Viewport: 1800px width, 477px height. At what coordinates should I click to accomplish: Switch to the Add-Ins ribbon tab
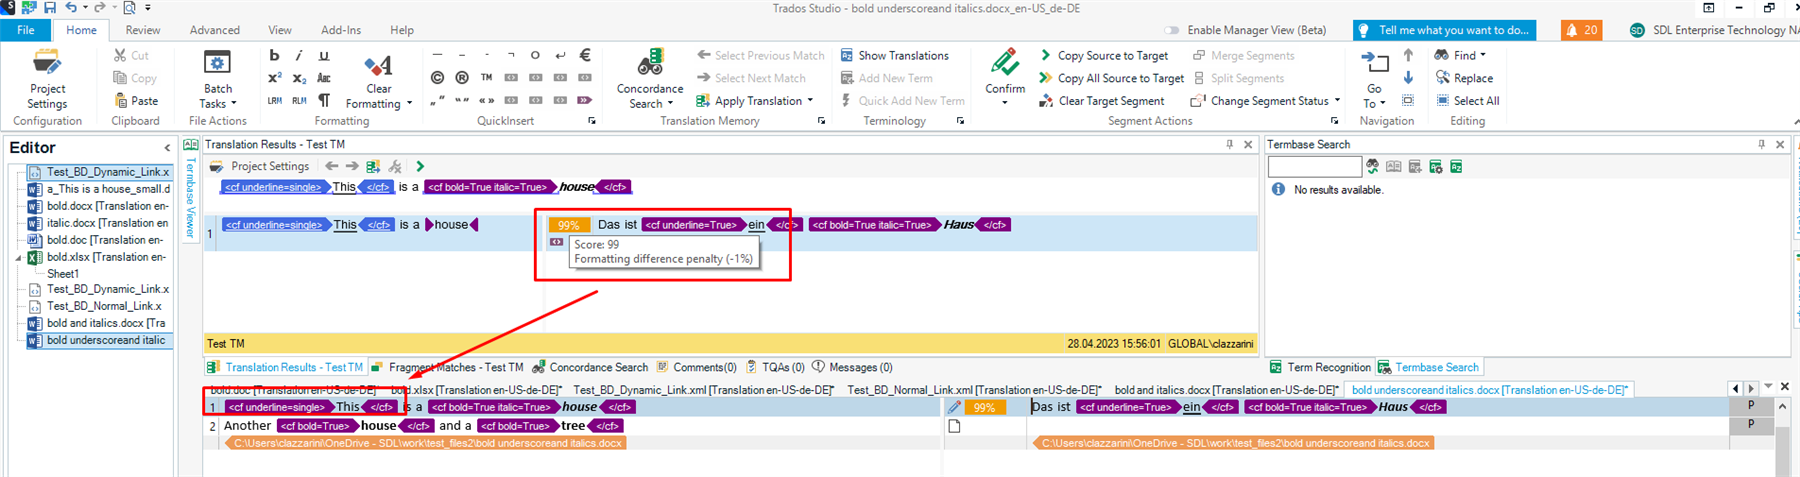click(x=341, y=30)
